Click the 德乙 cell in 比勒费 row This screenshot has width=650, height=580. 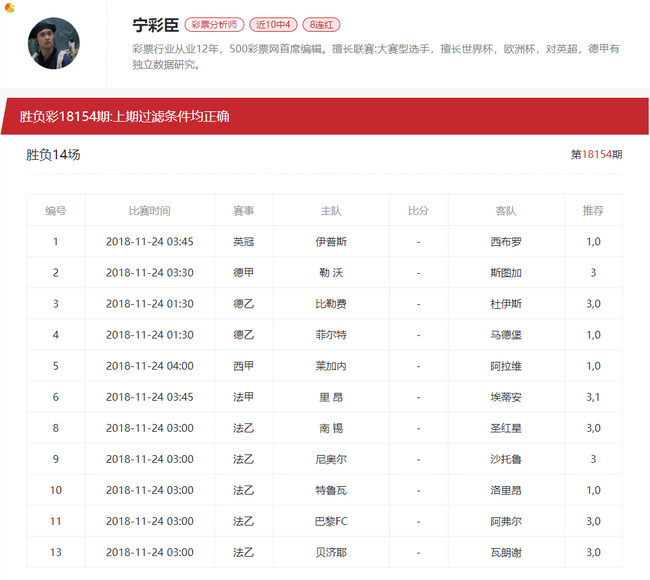[243, 303]
